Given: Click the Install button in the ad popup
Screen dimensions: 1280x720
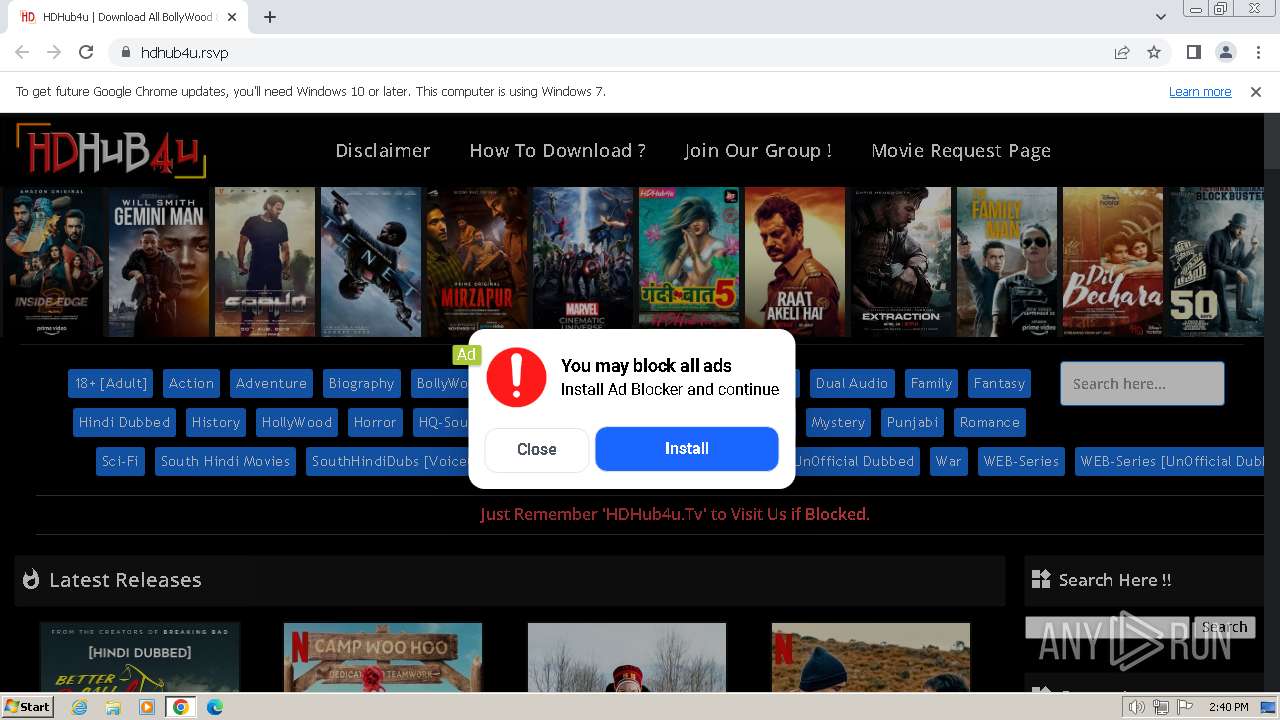Looking at the screenshot, I should click(x=687, y=449).
